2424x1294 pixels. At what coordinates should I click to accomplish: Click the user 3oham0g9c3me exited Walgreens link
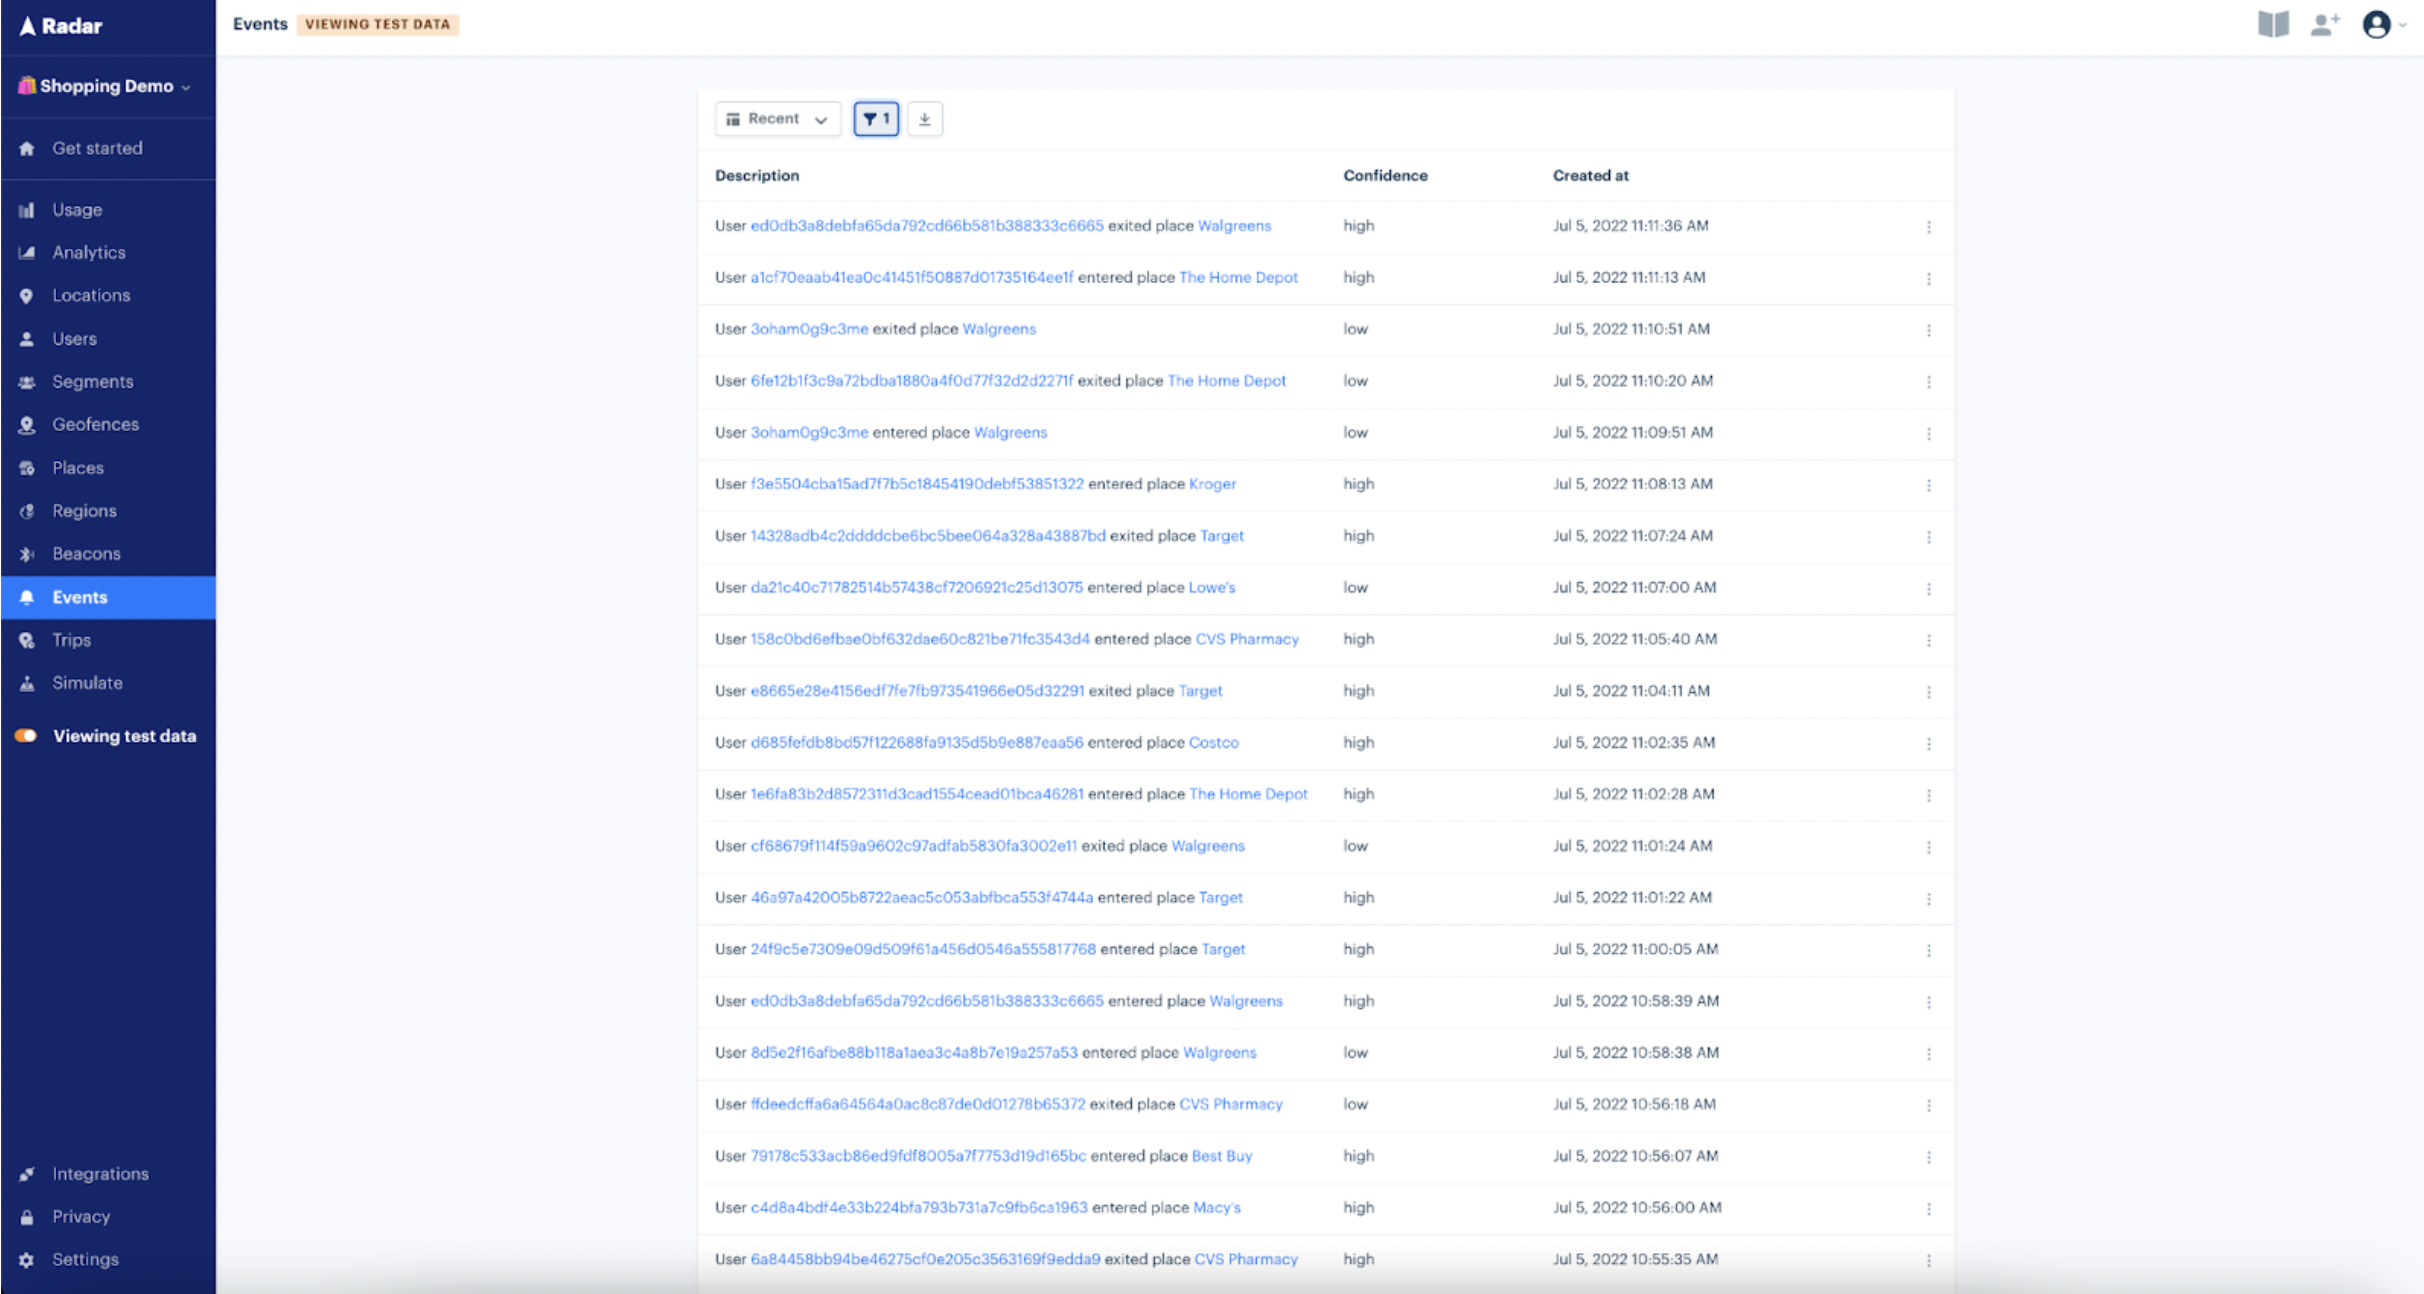click(x=809, y=329)
